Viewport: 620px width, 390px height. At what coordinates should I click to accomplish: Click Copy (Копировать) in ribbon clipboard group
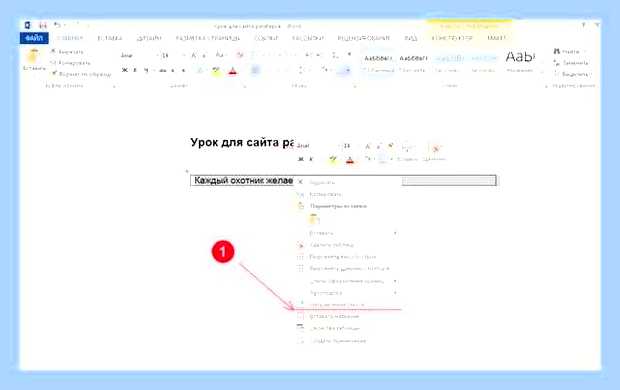click(70, 62)
